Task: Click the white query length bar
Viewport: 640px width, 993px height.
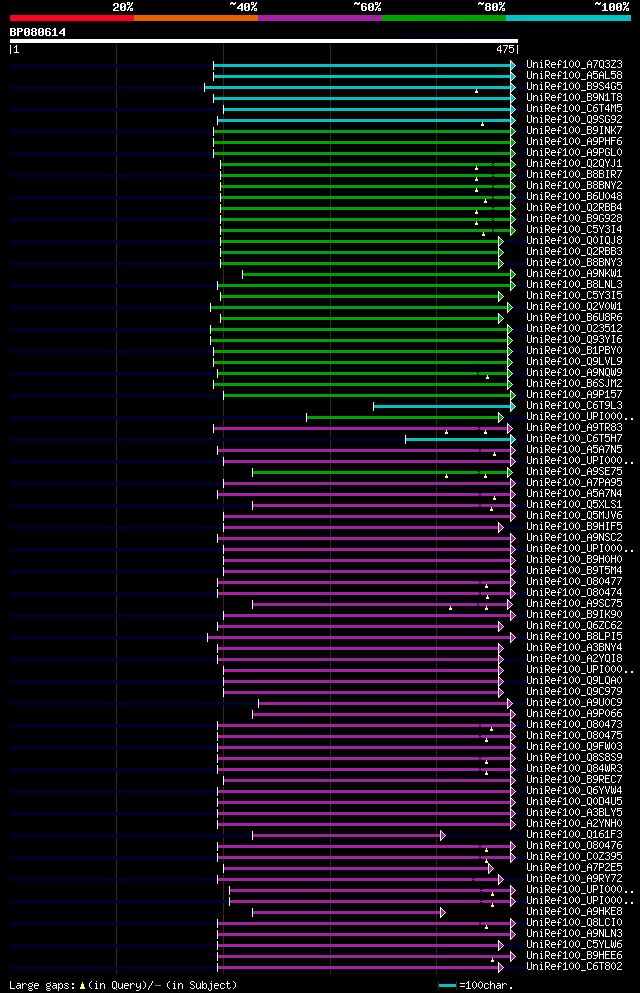Action: pos(264,41)
